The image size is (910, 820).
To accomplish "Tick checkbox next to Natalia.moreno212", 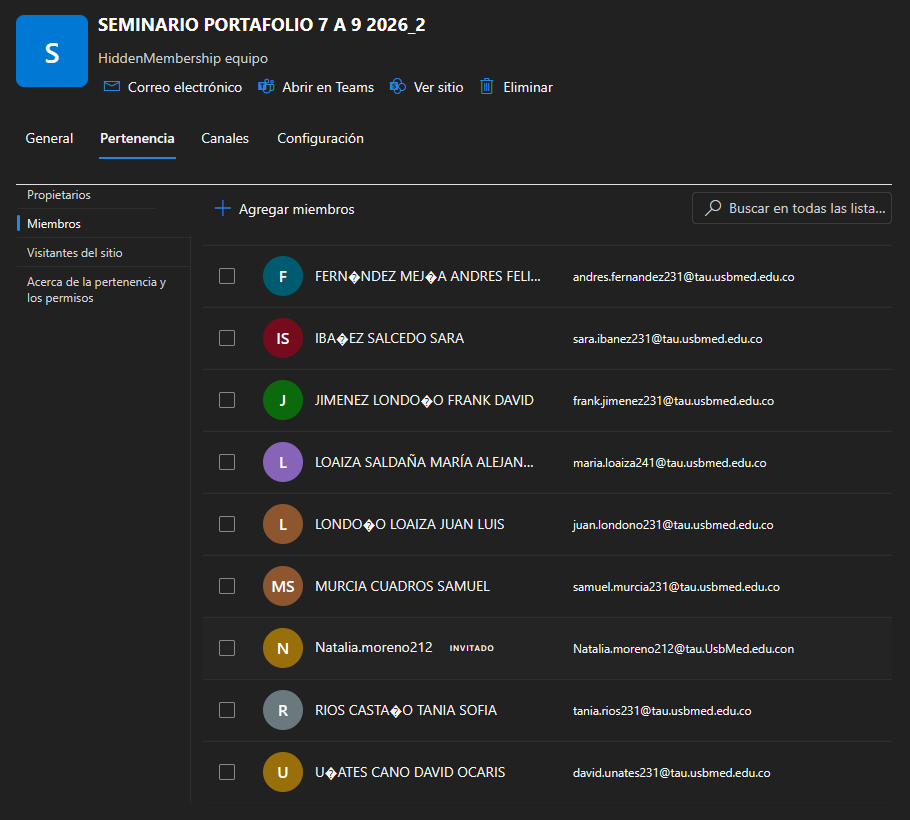I will [227, 648].
